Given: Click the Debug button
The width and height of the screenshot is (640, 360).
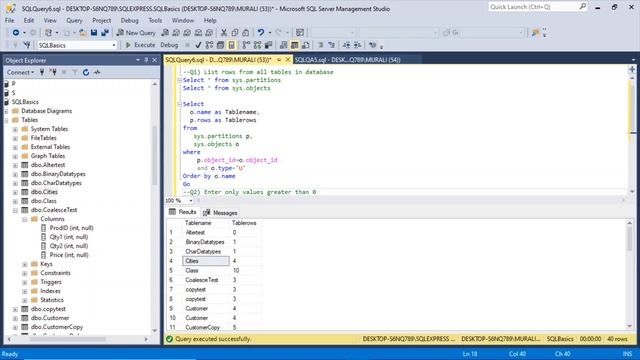Looking at the screenshot, I should click(169, 45).
